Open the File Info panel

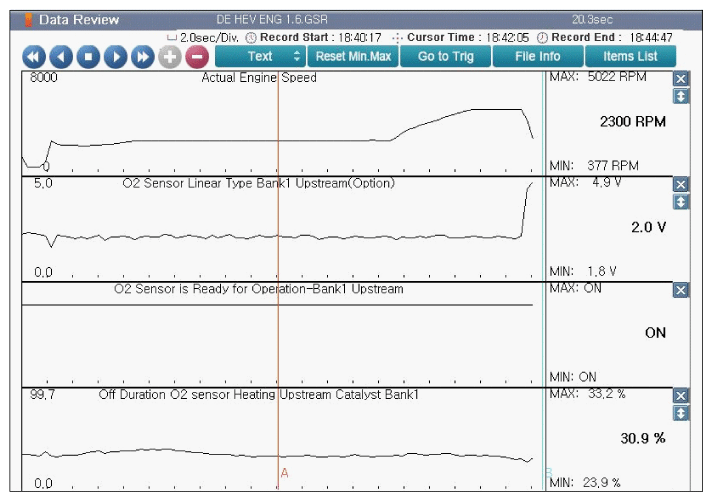click(537, 56)
